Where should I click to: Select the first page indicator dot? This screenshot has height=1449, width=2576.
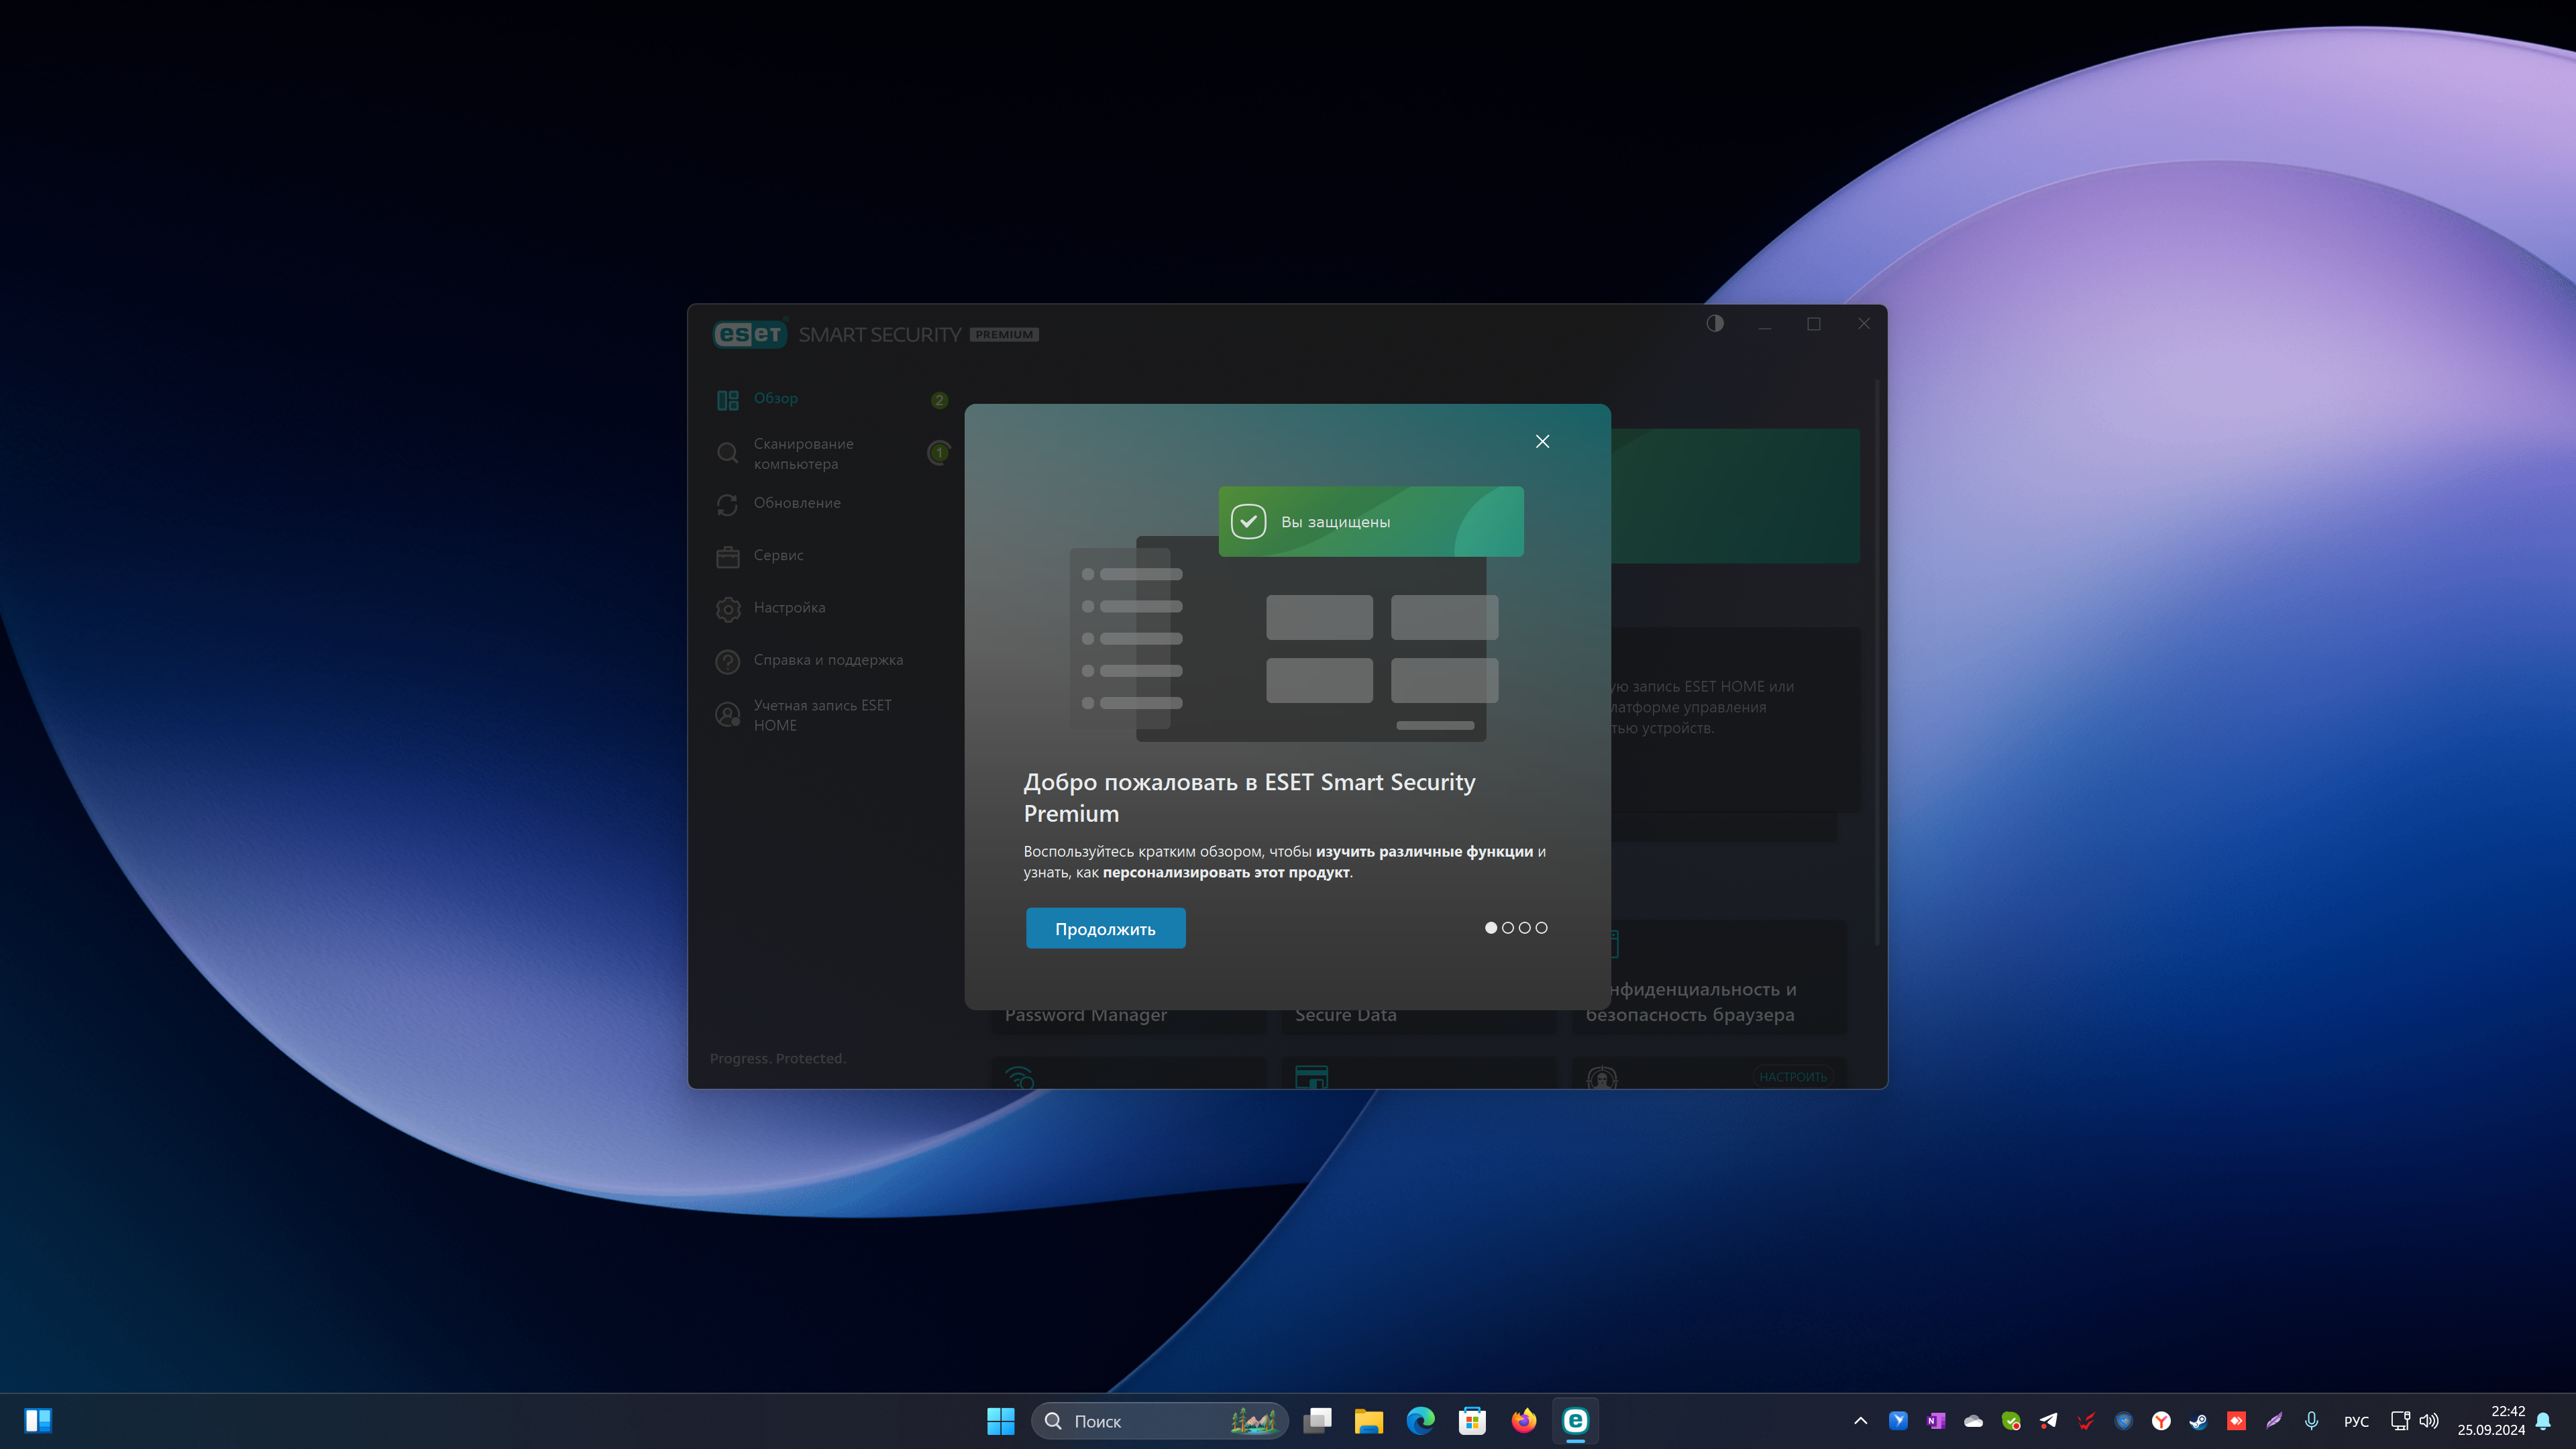[x=1491, y=928]
